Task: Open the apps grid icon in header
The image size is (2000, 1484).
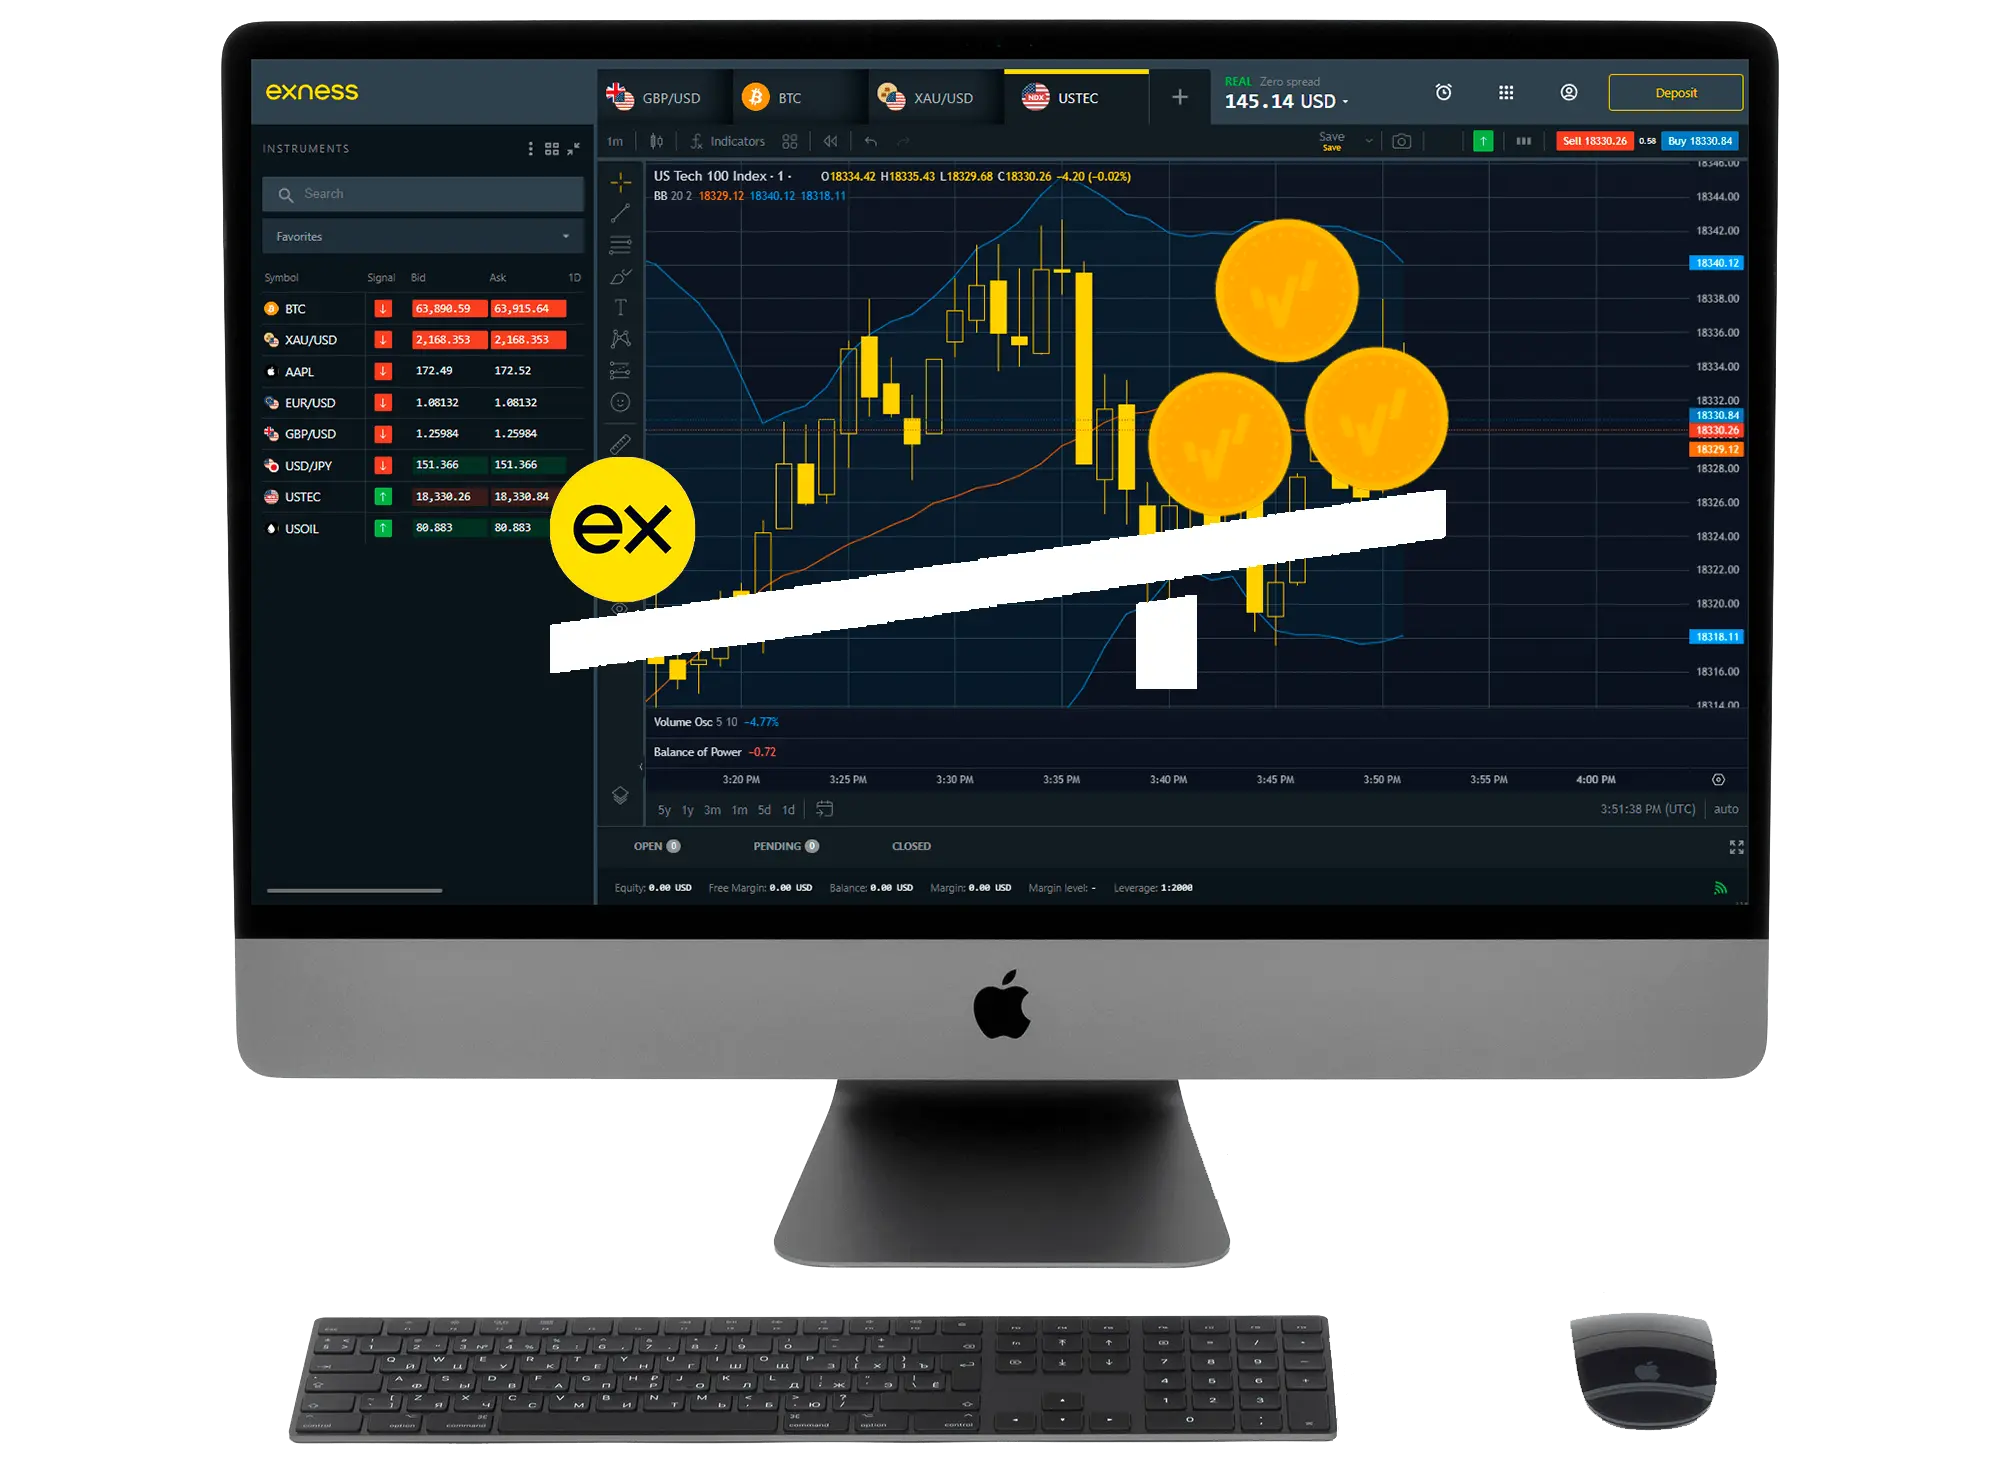Action: tap(1504, 97)
